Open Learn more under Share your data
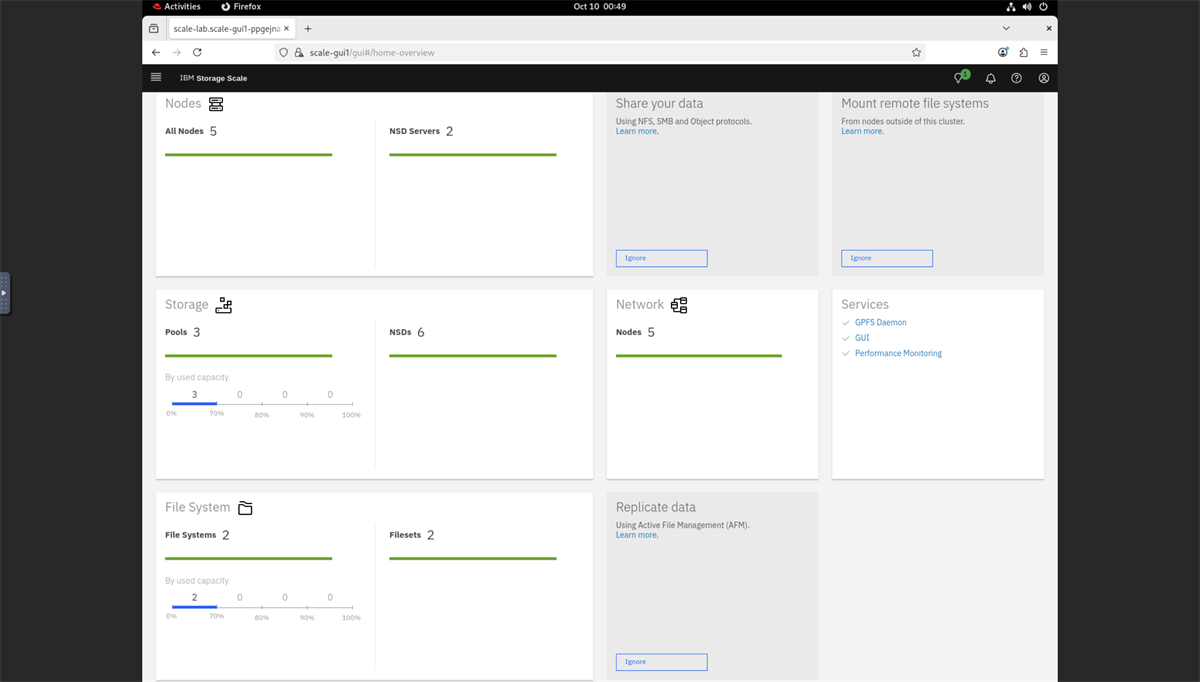 (636, 131)
